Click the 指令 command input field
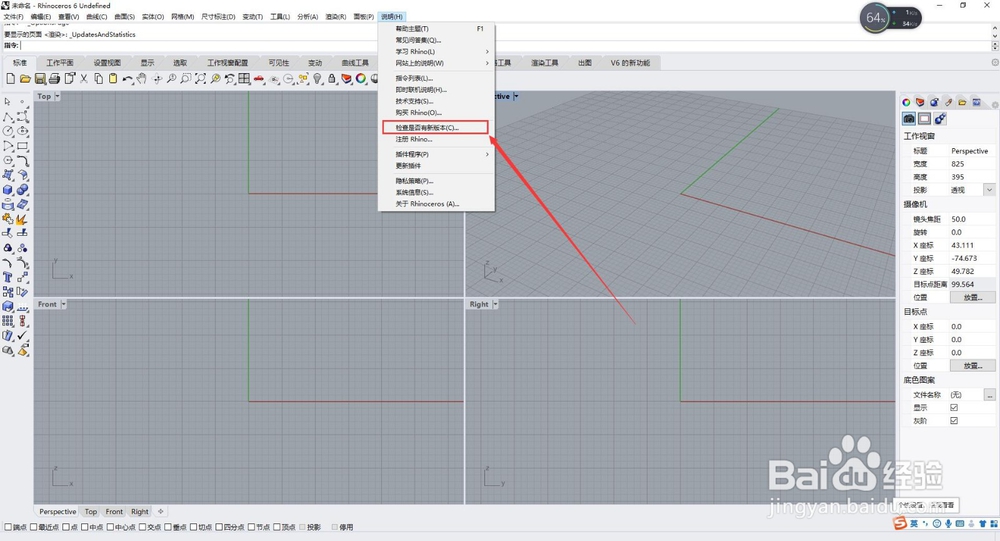 tap(504, 45)
